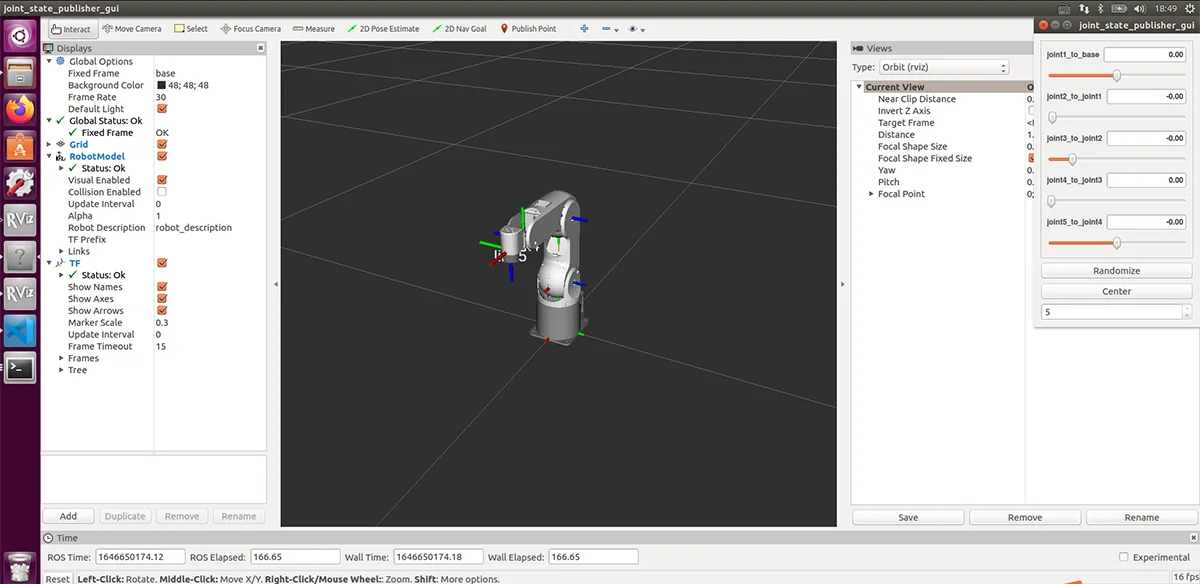Expand the Links tree item
Image resolution: width=1200 pixels, height=584 pixels.
point(62,252)
